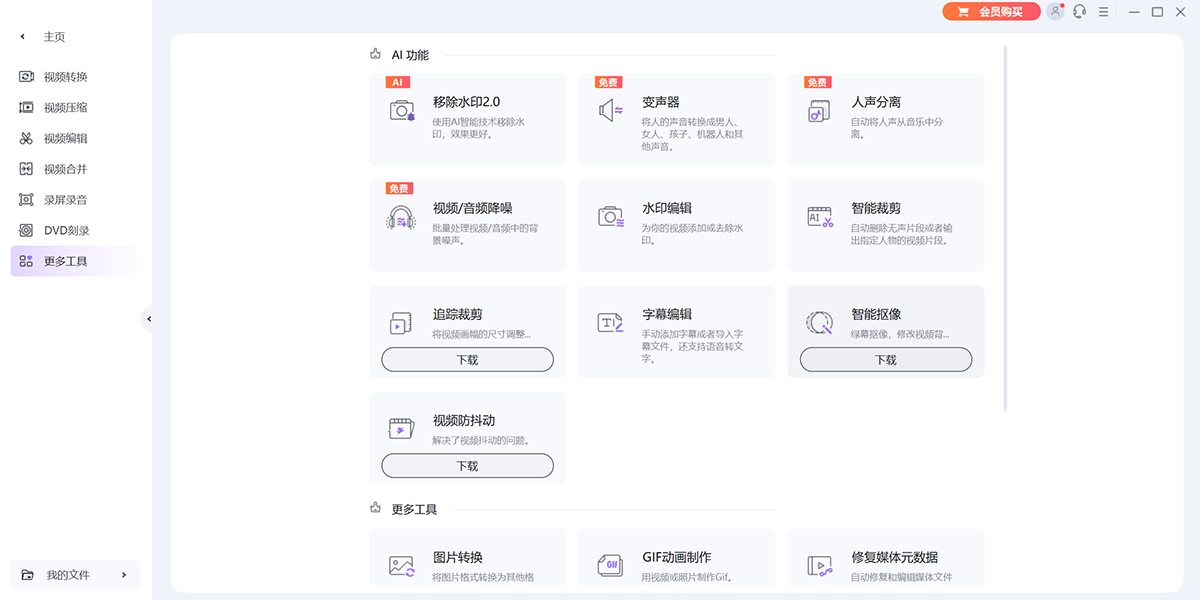Open the 移除水印2.0 tool icon
Screen dimensions: 1200x600
point(402,111)
